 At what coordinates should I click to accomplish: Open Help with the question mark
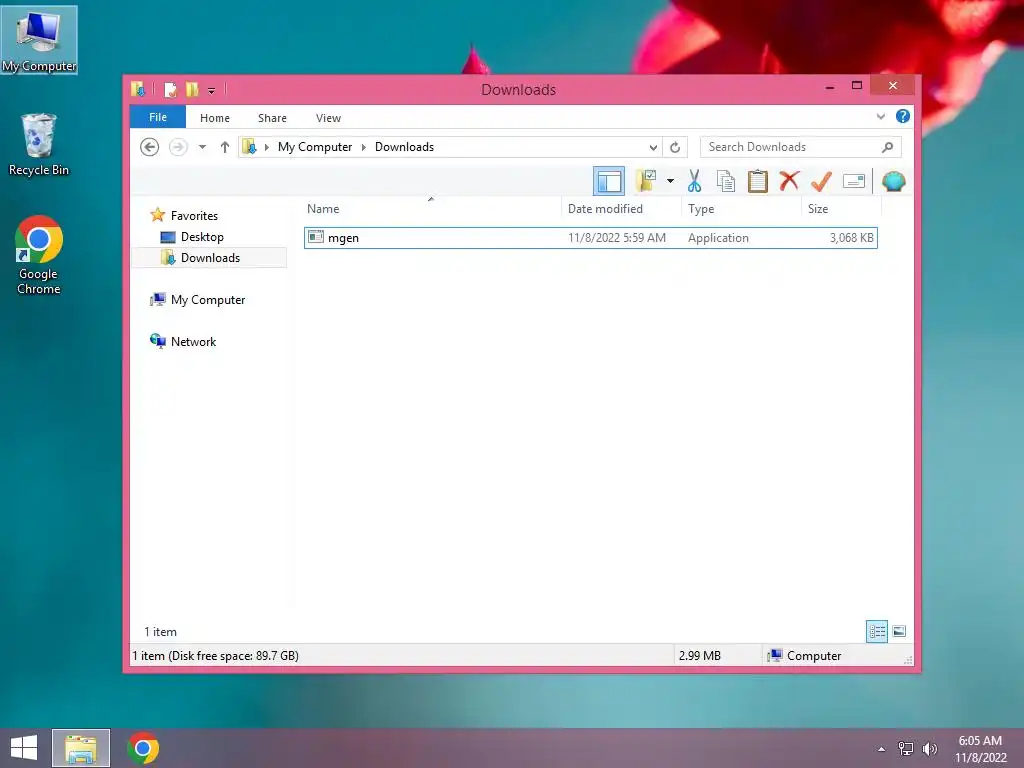[903, 116]
